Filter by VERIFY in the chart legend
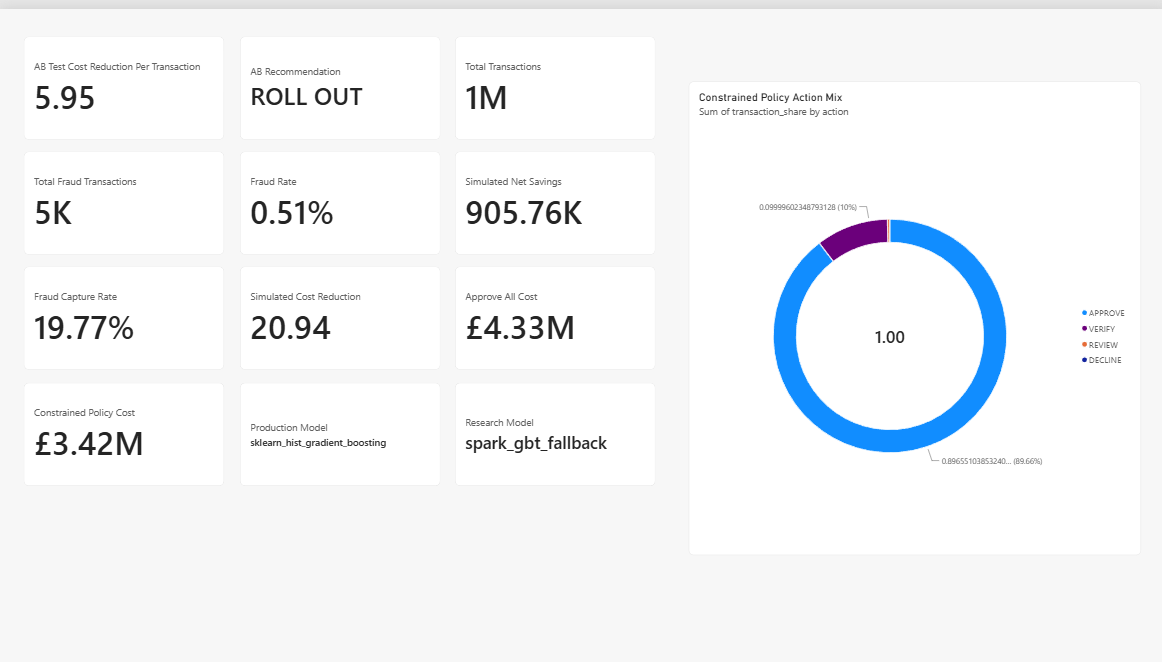Viewport: 1162px width, 662px height. (x=1098, y=329)
